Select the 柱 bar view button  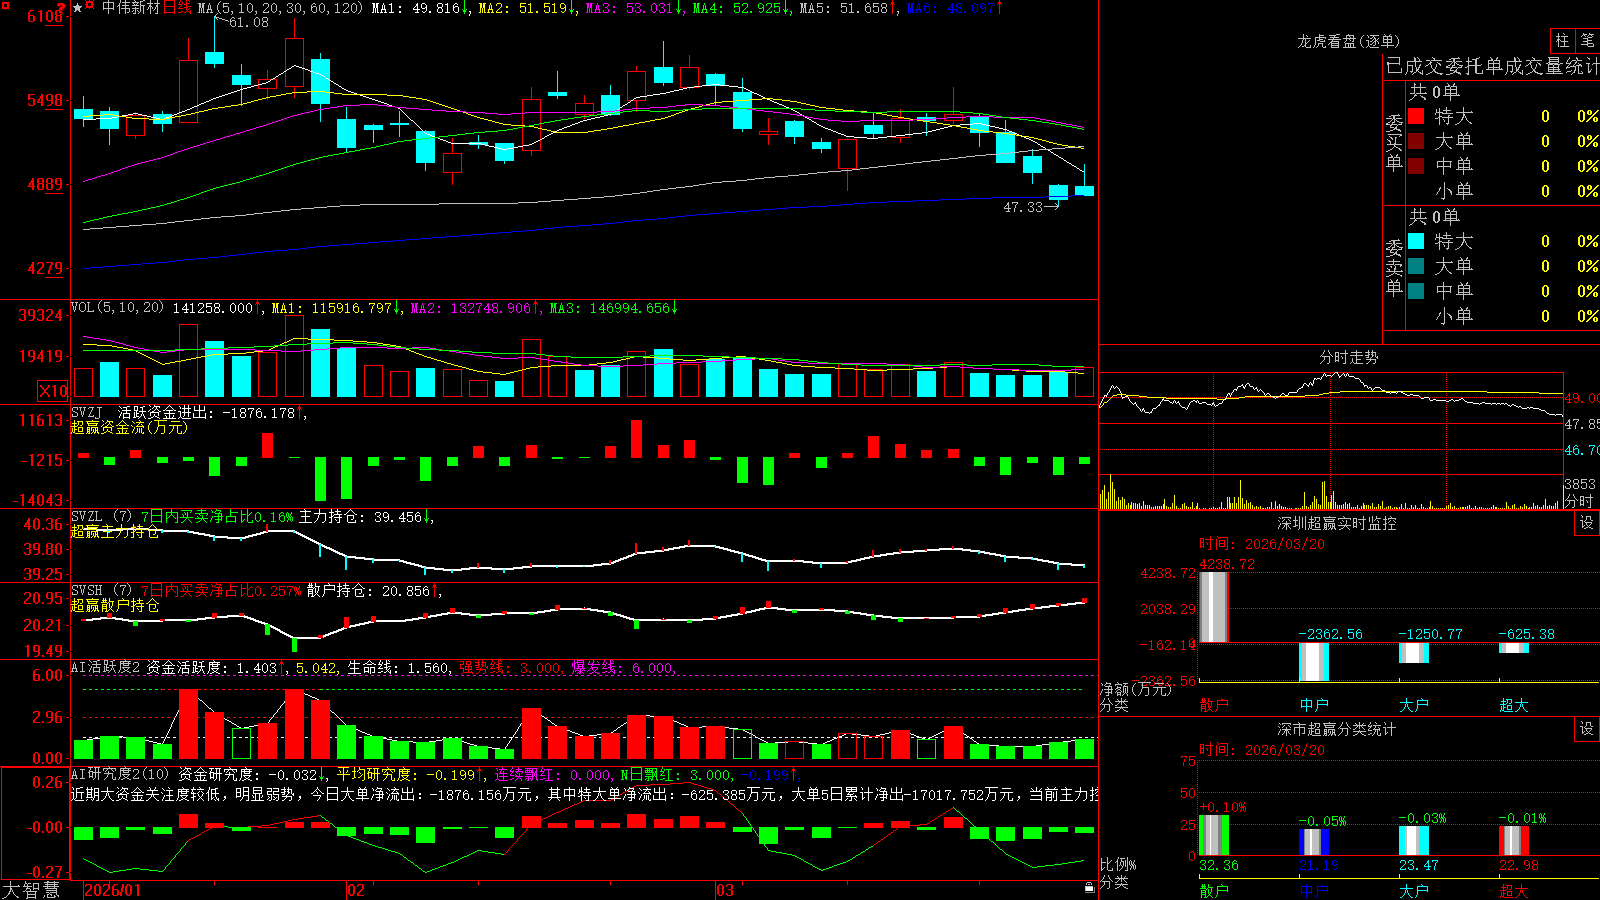[x=1562, y=40]
